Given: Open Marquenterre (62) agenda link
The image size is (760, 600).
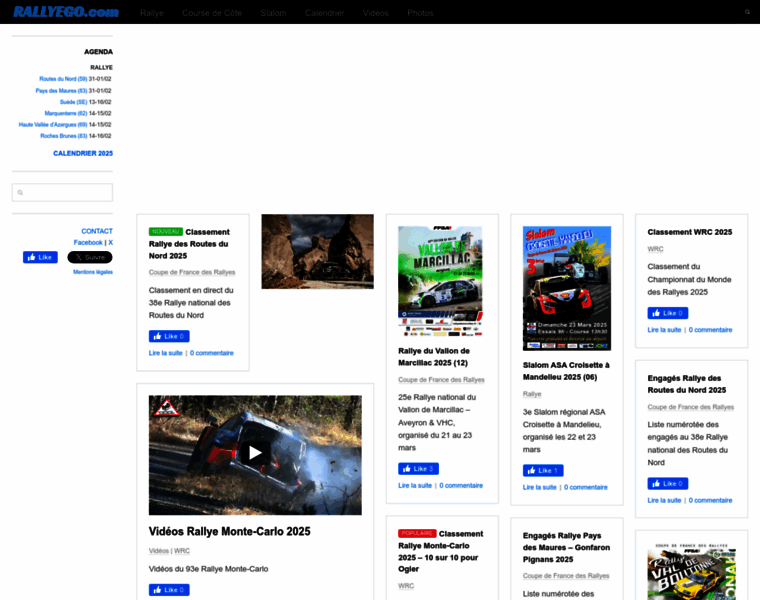Looking at the screenshot, I should tap(66, 113).
